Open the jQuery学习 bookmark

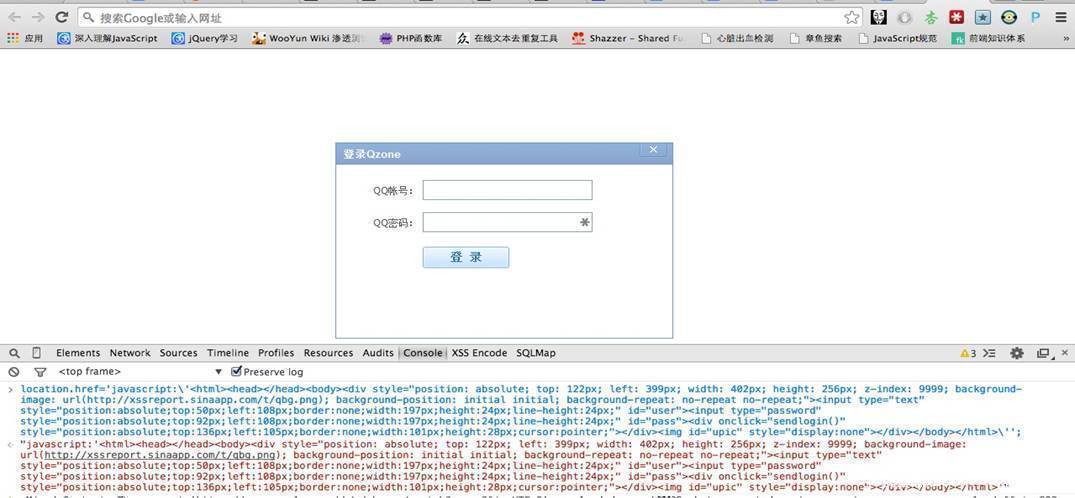(x=205, y=38)
